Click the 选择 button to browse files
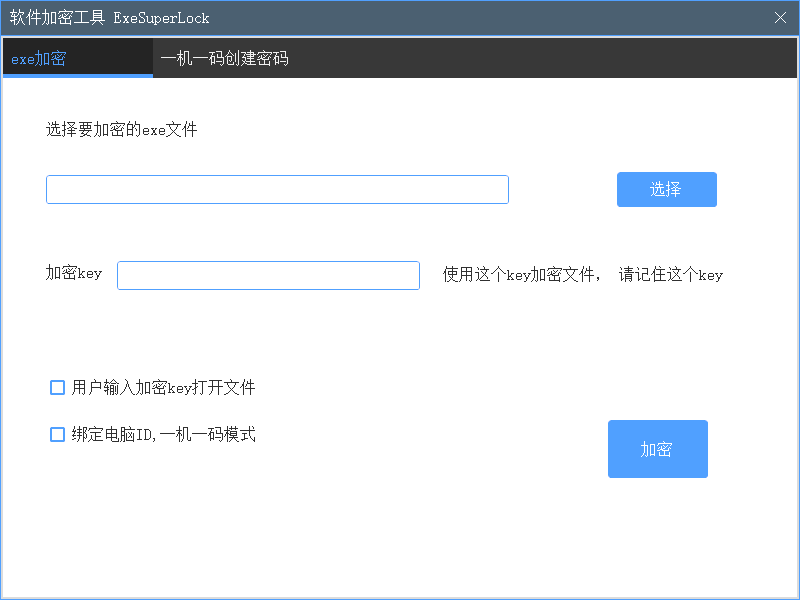 666,189
